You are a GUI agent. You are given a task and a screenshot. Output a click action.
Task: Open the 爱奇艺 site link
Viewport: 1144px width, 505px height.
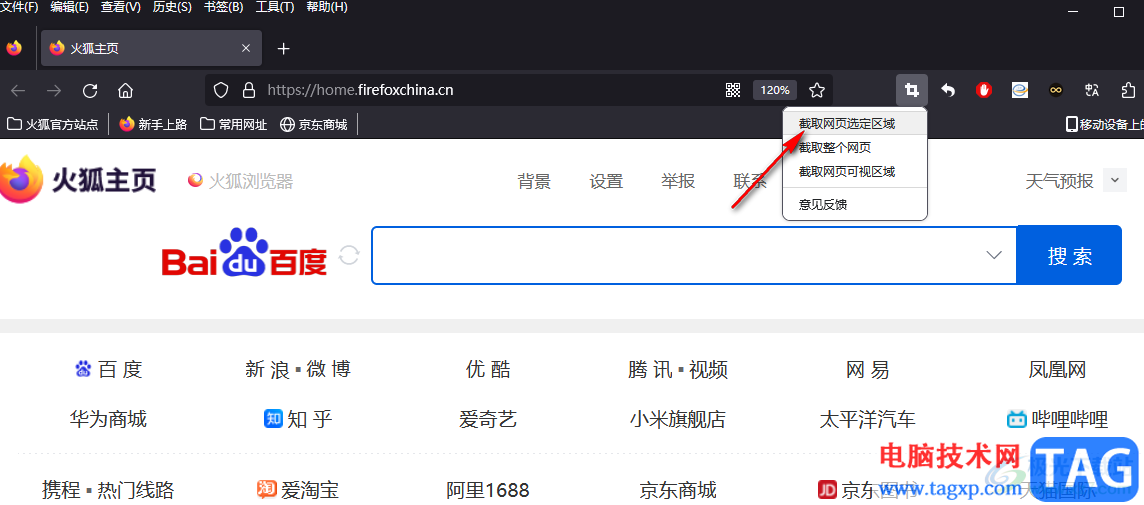click(x=488, y=419)
